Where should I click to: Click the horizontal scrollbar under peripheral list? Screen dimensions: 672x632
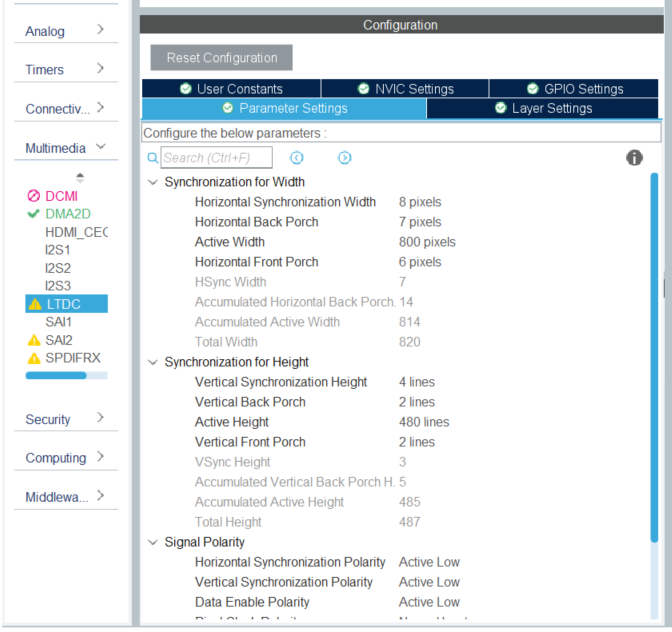56,376
